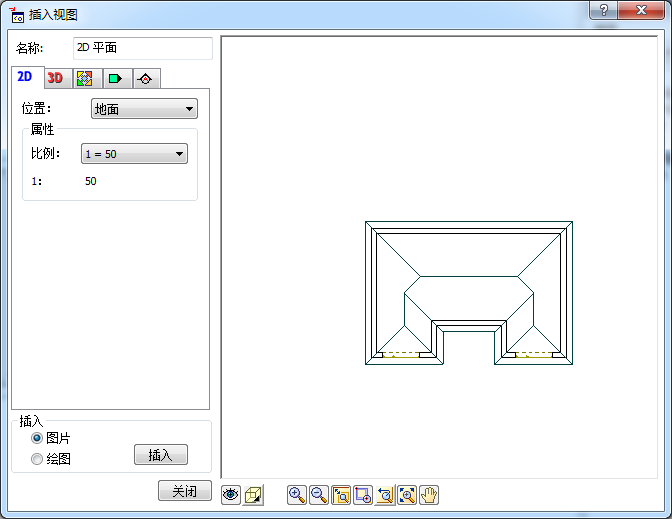
Task: Click the zoom out magnifier icon
Action: click(x=319, y=495)
